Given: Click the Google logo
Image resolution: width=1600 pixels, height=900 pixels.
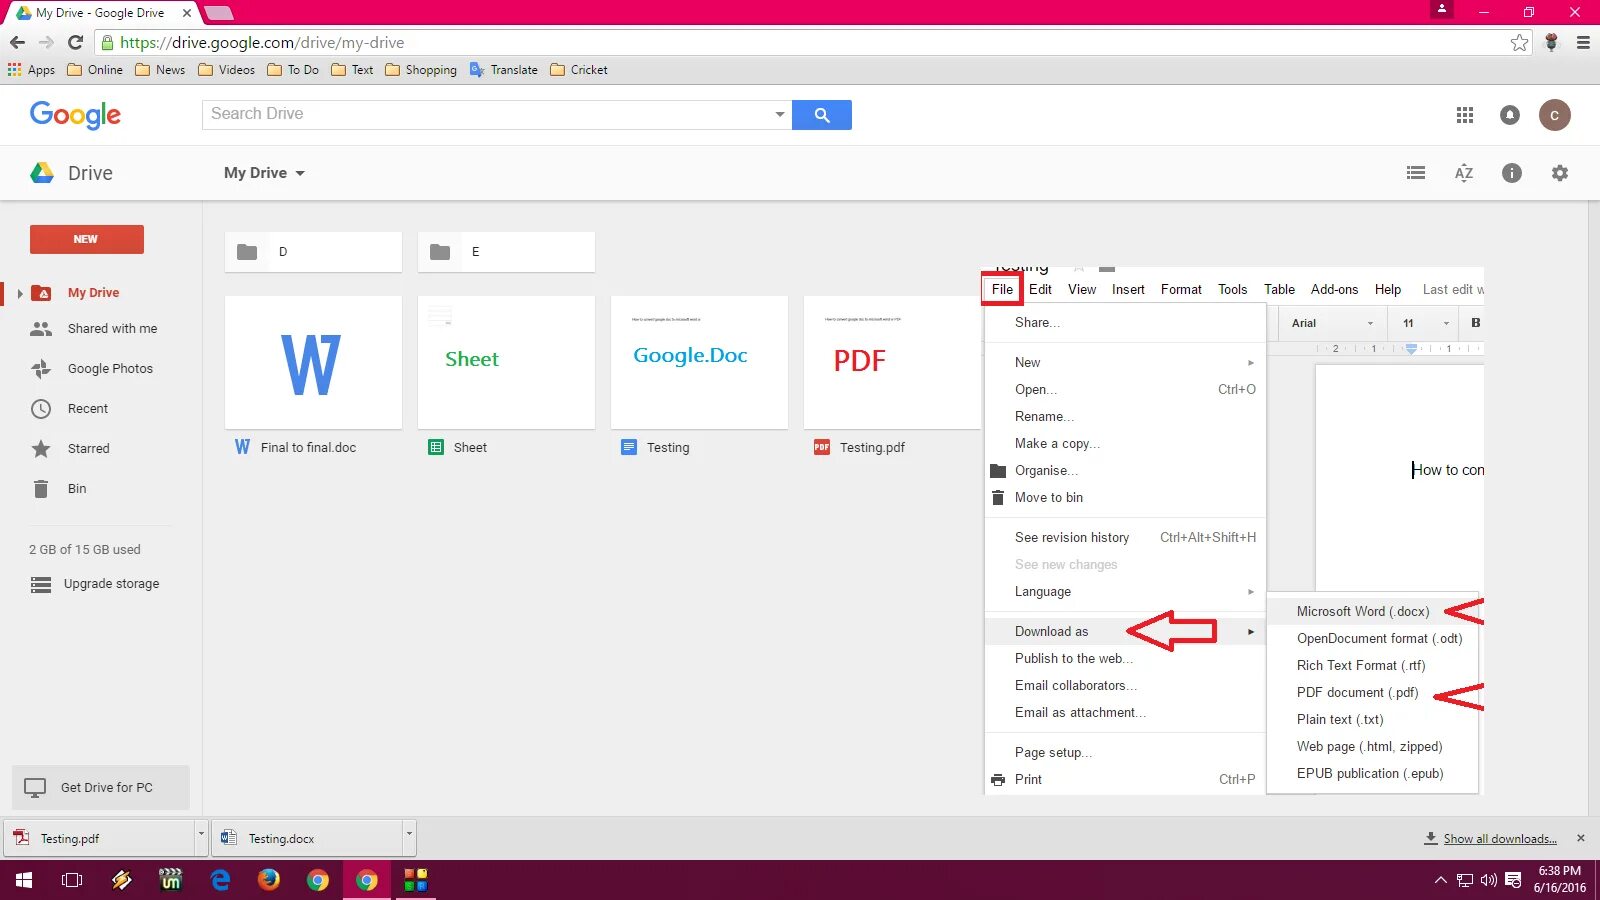Looking at the screenshot, I should tap(75, 115).
